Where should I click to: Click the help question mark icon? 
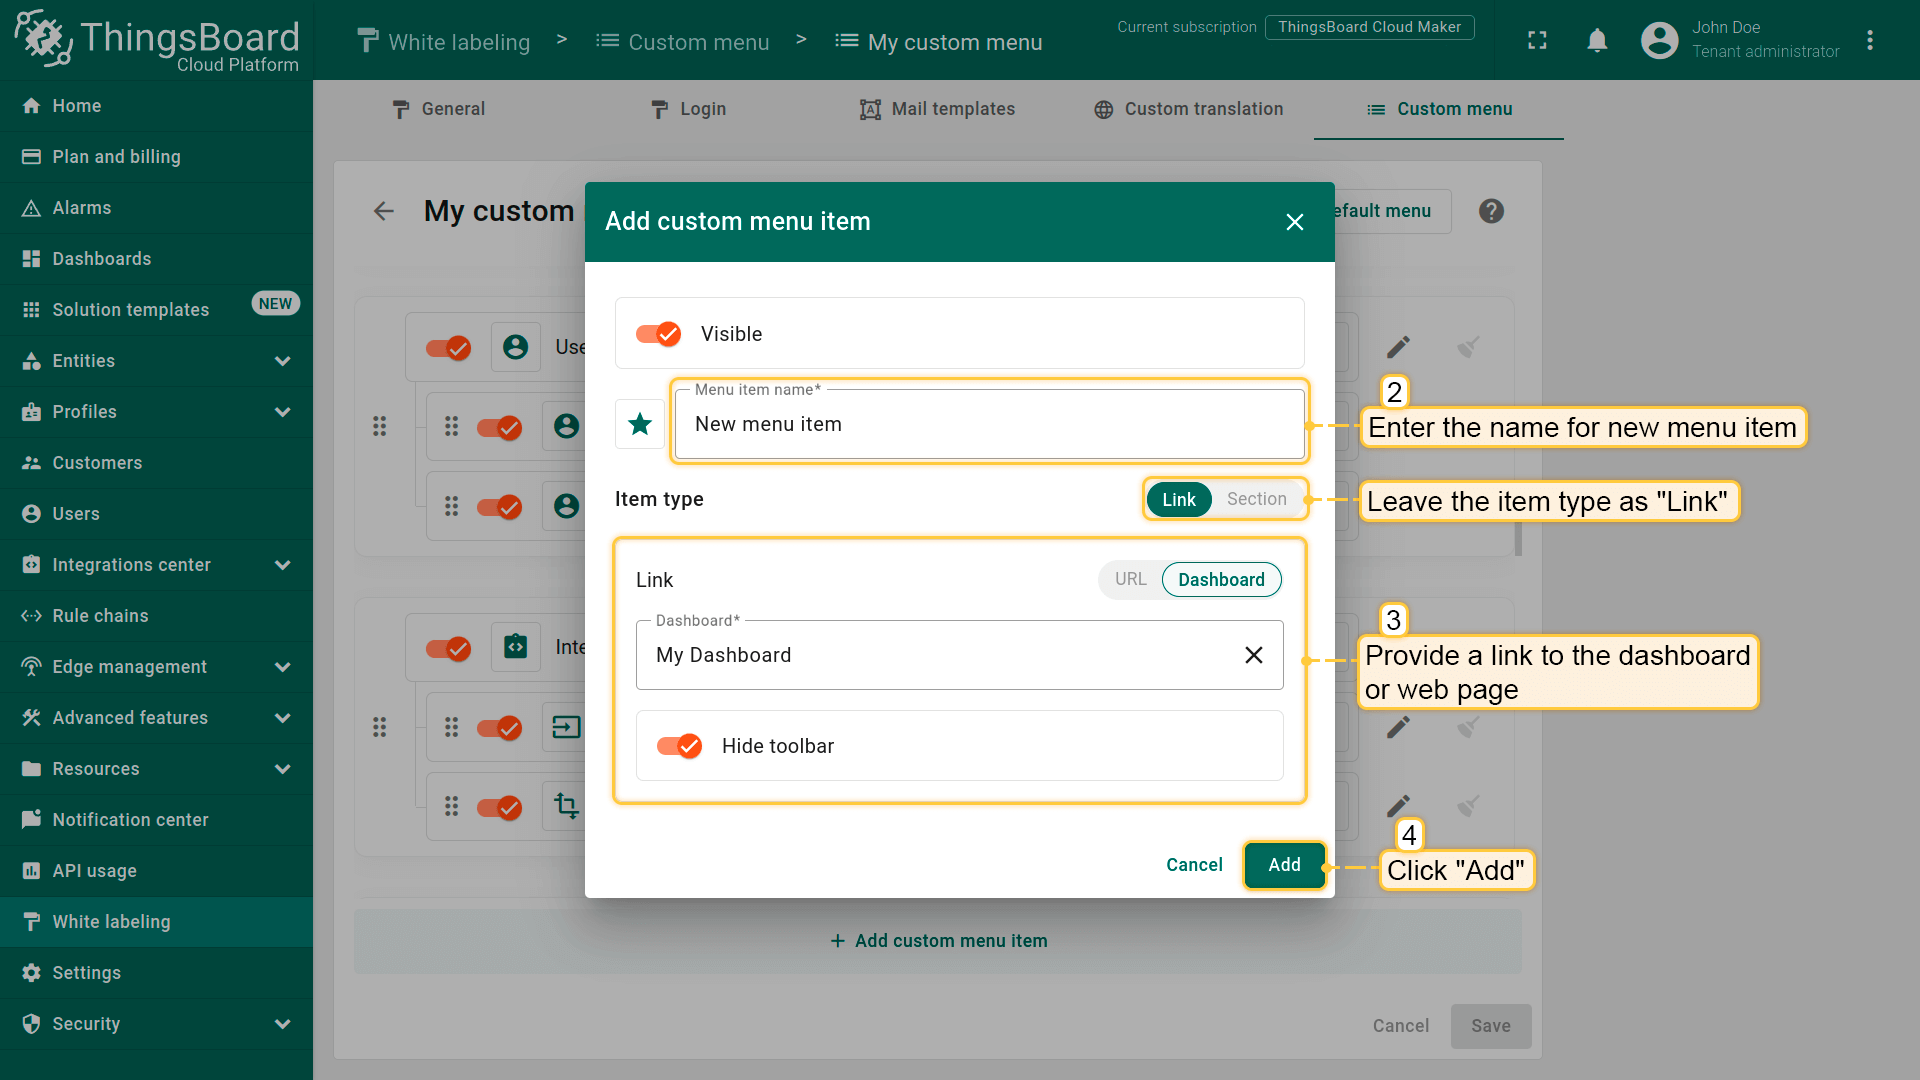click(1491, 211)
